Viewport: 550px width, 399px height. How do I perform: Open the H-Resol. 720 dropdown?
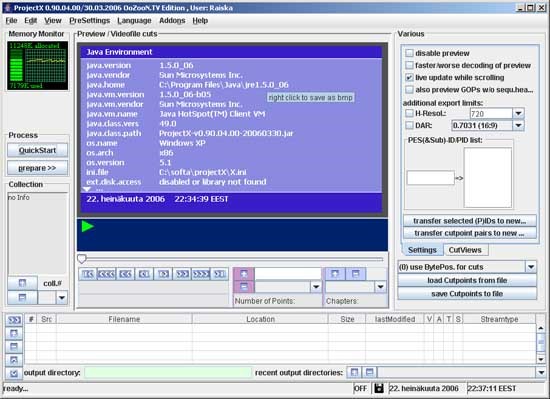518,113
